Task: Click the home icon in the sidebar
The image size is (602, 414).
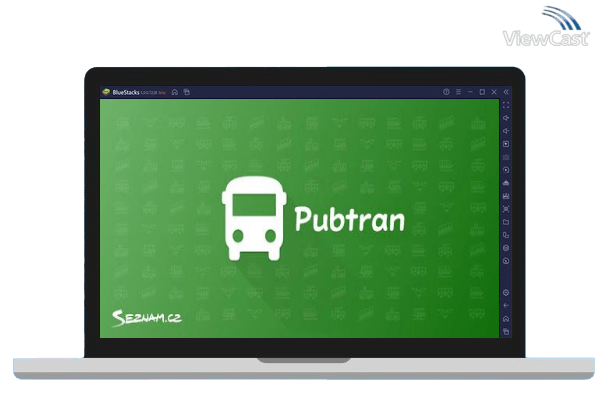Action: click(506, 319)
